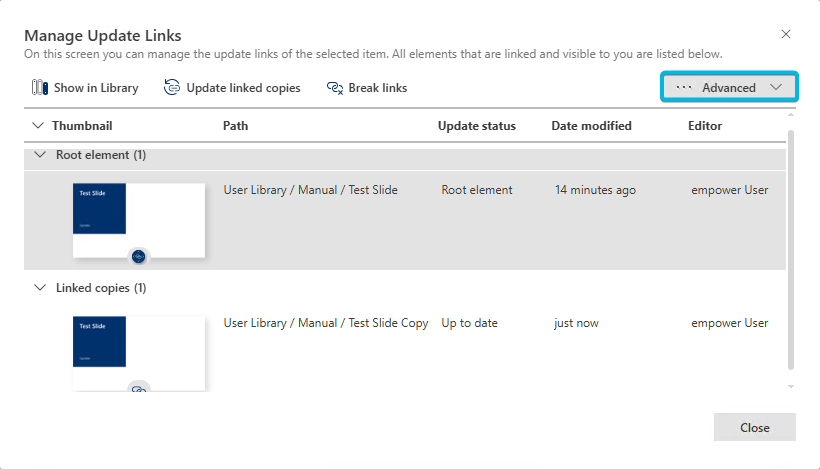The image size is (820, 469).
Task: Click the 'Up to date' status cell
Action: click(469, 323)
